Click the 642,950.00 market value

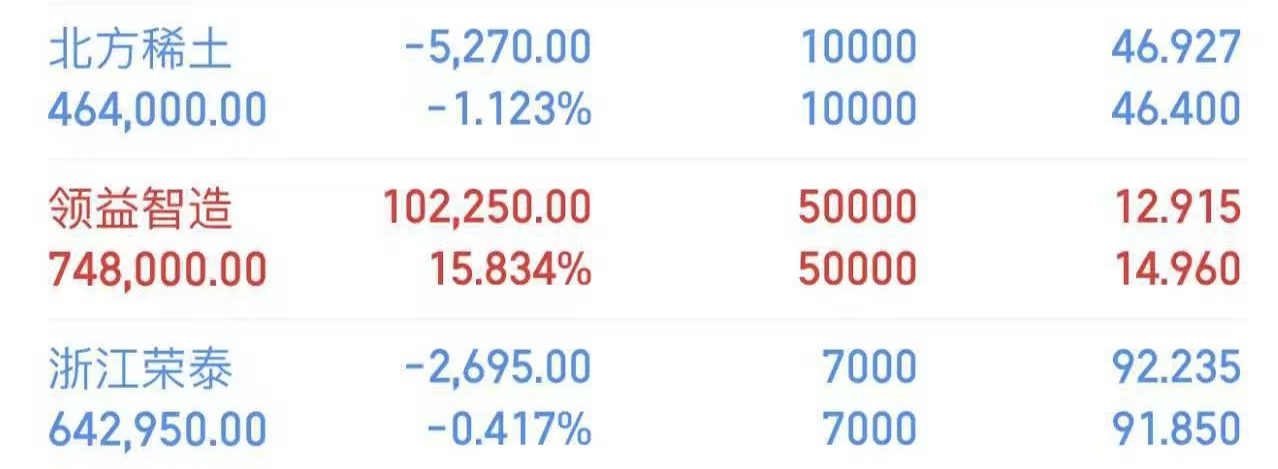[157, 430]
